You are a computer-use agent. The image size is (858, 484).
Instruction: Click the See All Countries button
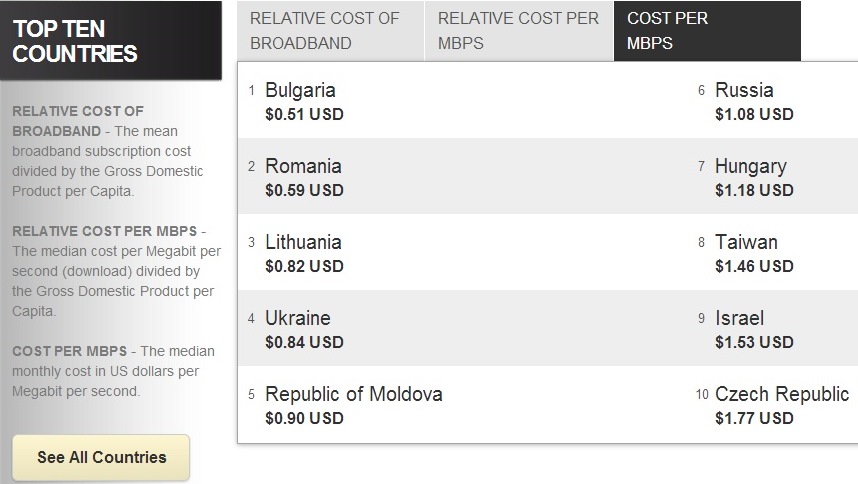(x=101, y=458)
